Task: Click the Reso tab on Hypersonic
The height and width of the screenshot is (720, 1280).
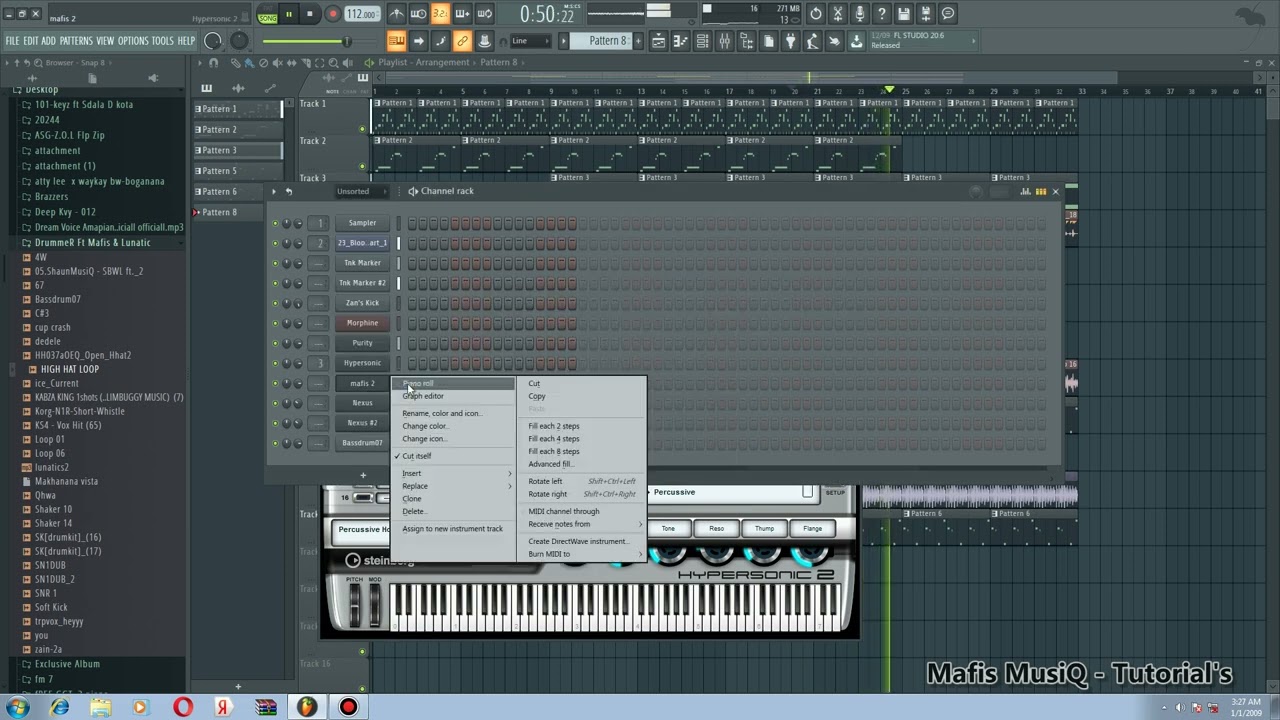Action: [x=716, y=528]
